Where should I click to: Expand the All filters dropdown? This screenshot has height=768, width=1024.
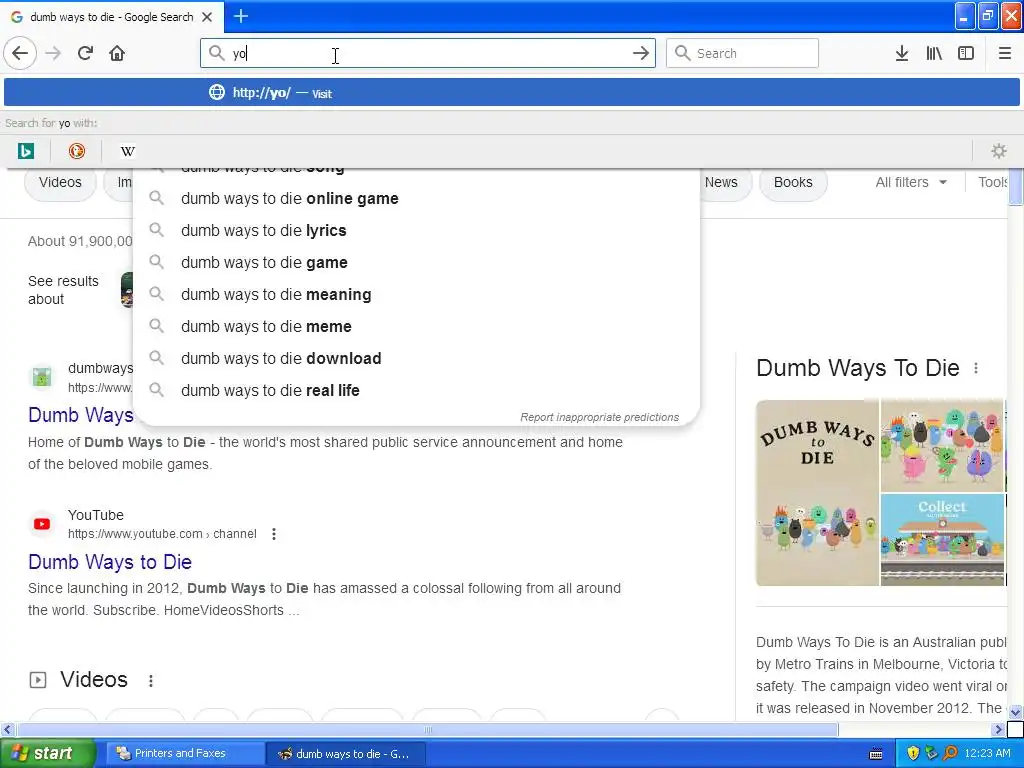[x=911, y=182]
